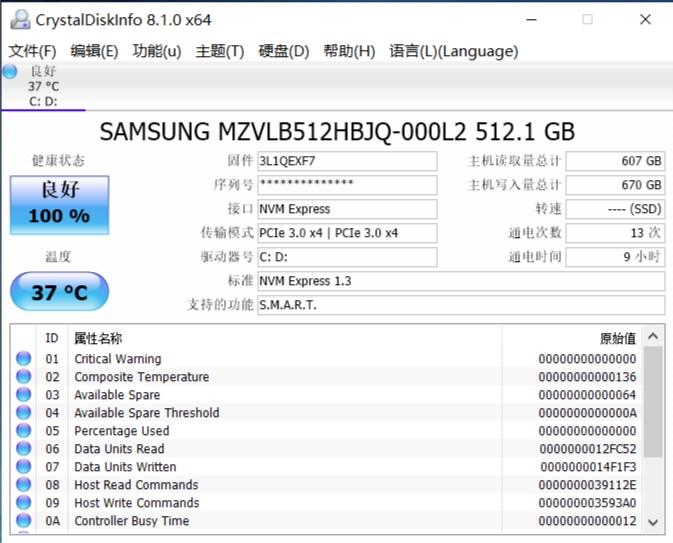Click the attribute list scrollbar thumb

tap(653, 402)
